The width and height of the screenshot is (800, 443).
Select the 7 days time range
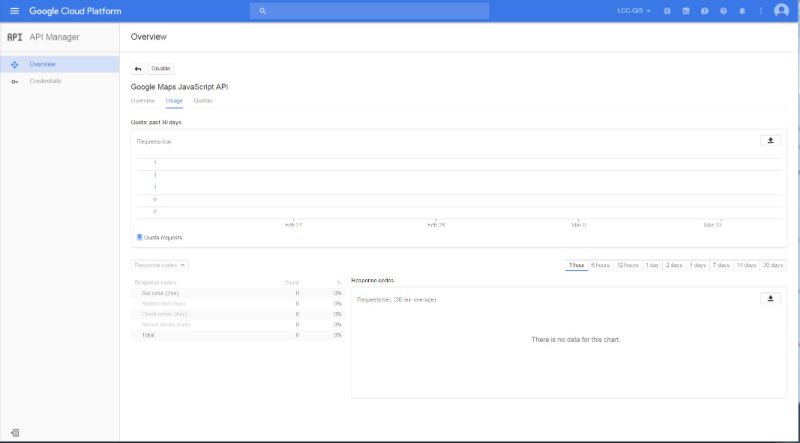(x=721, y=265)
